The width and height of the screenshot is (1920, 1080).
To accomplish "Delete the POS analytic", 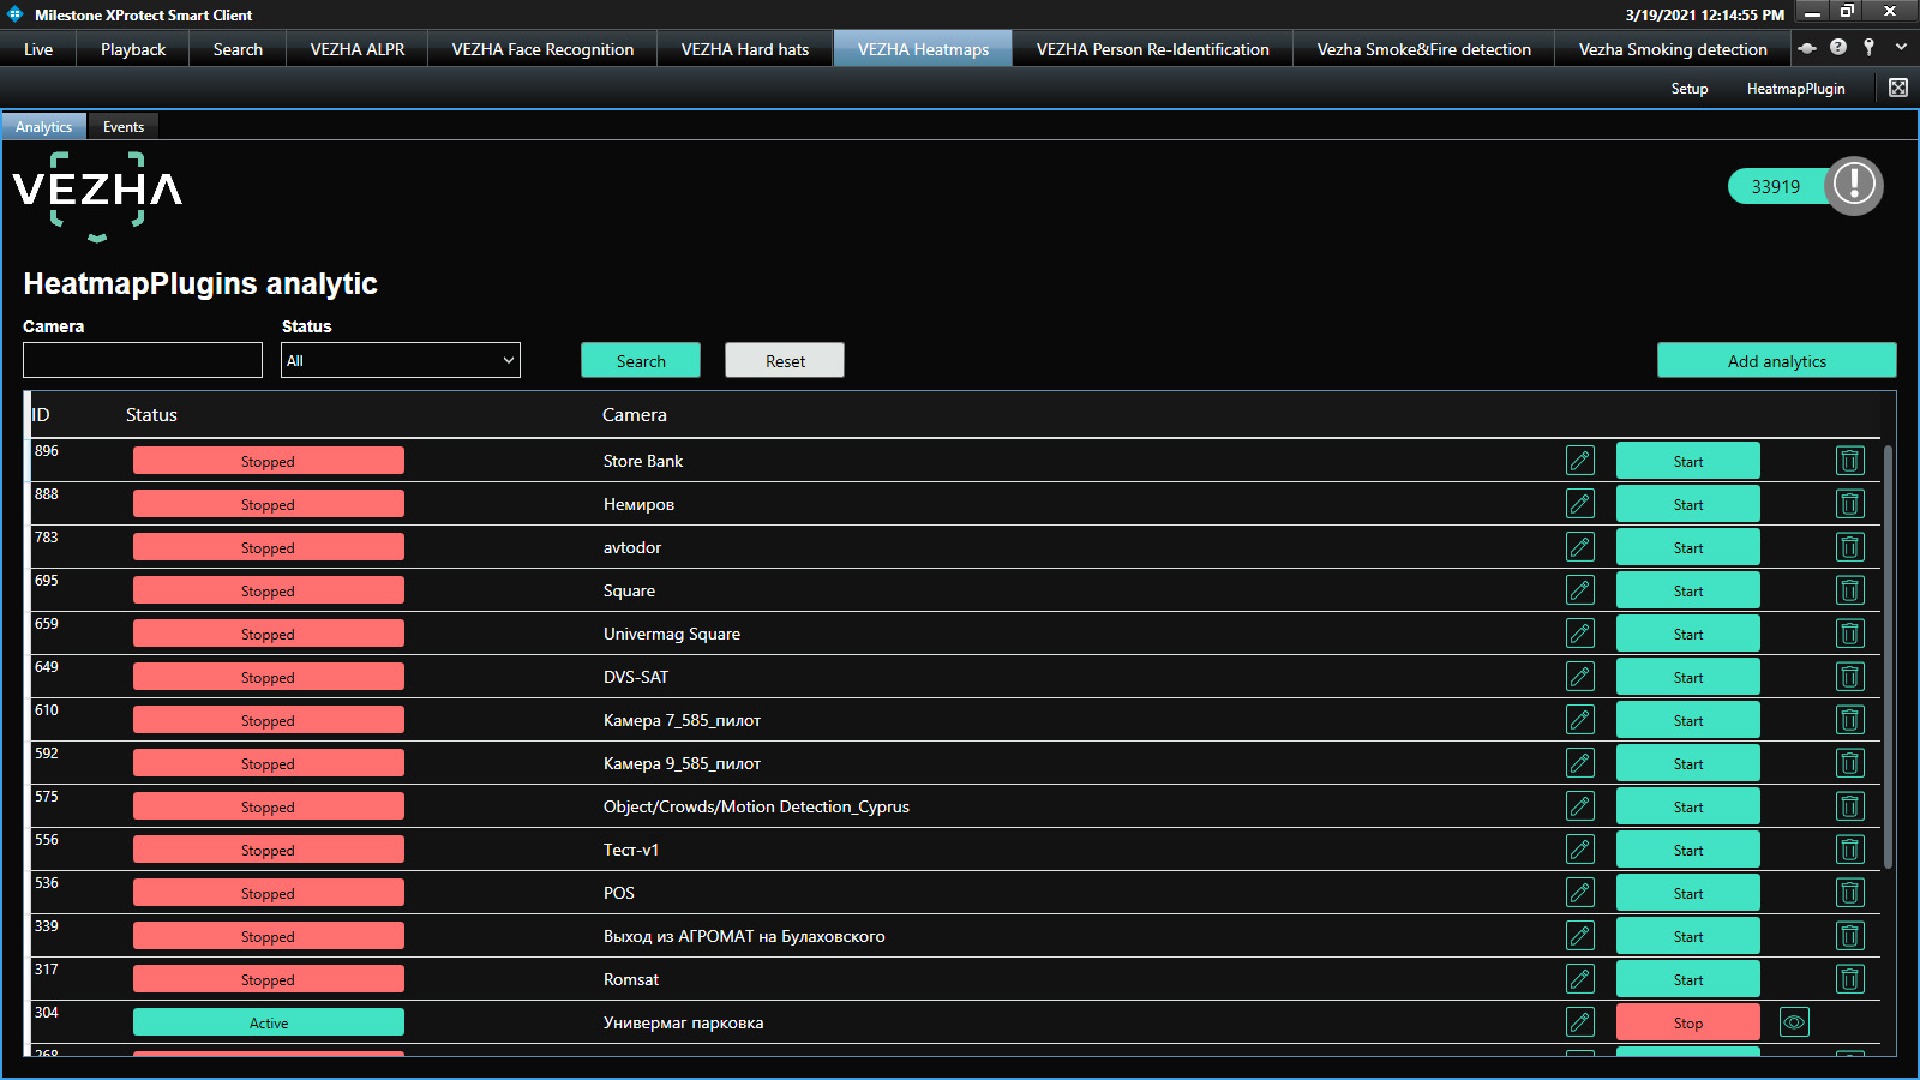I will [x=1850, y=893].
